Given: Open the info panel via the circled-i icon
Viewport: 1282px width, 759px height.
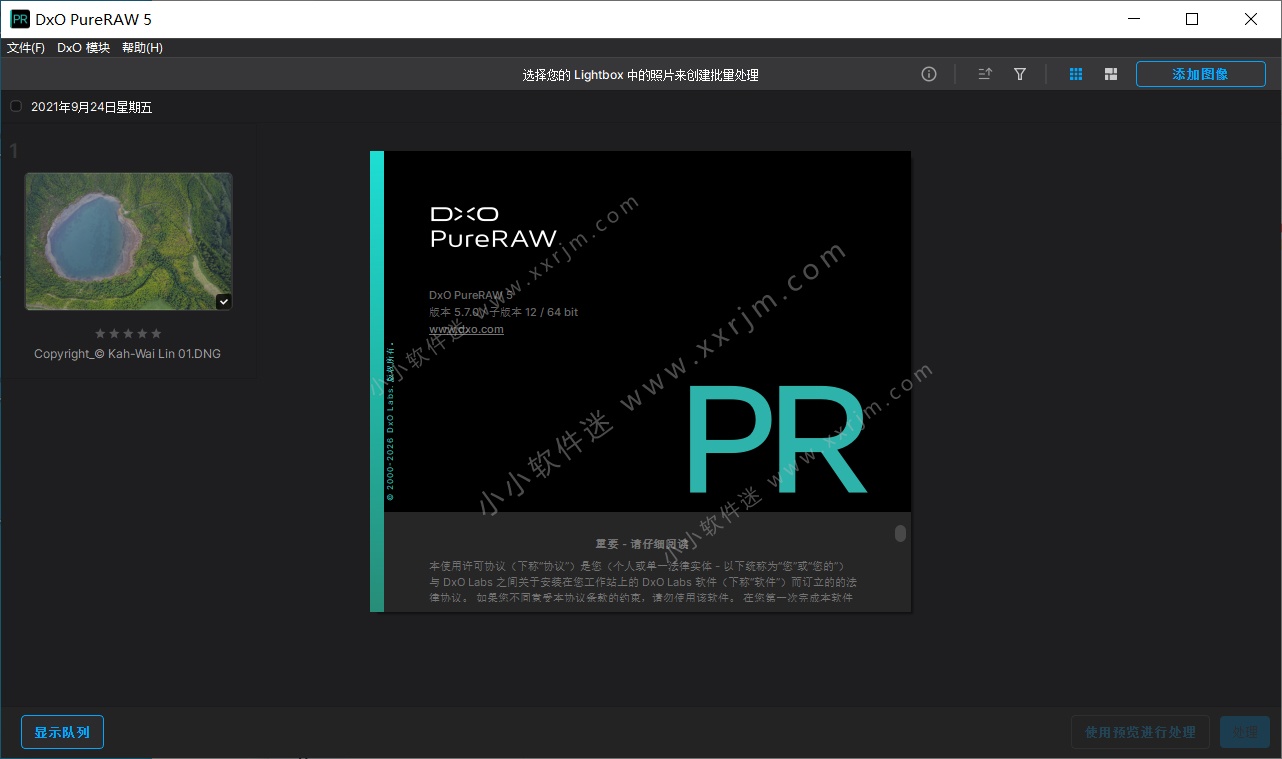Looking at the screenshot, I should 928,73.
